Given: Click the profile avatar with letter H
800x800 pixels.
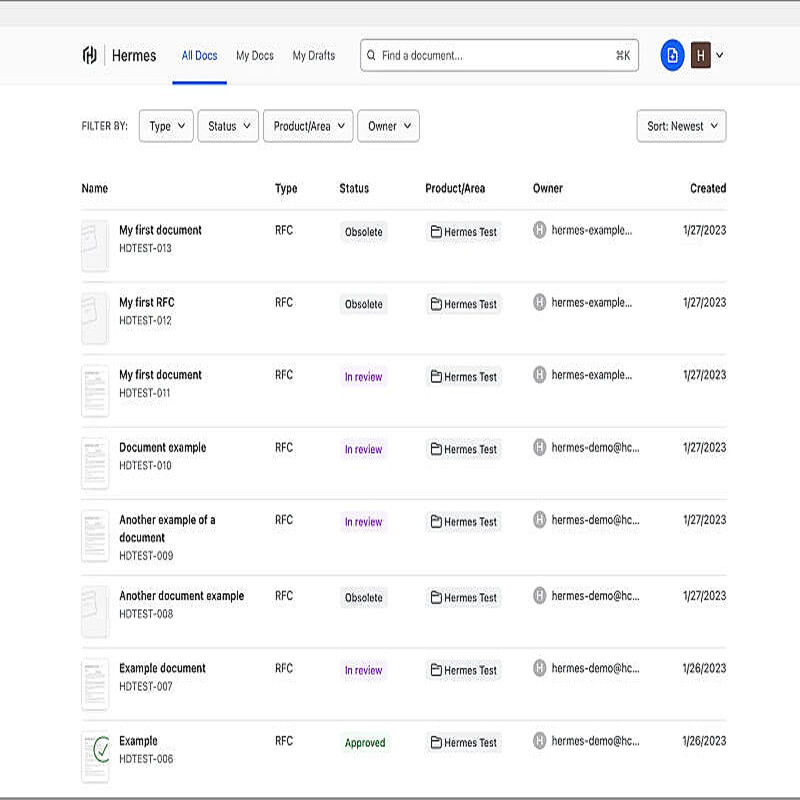Looking at the screenshot, I should pos(700,55).
